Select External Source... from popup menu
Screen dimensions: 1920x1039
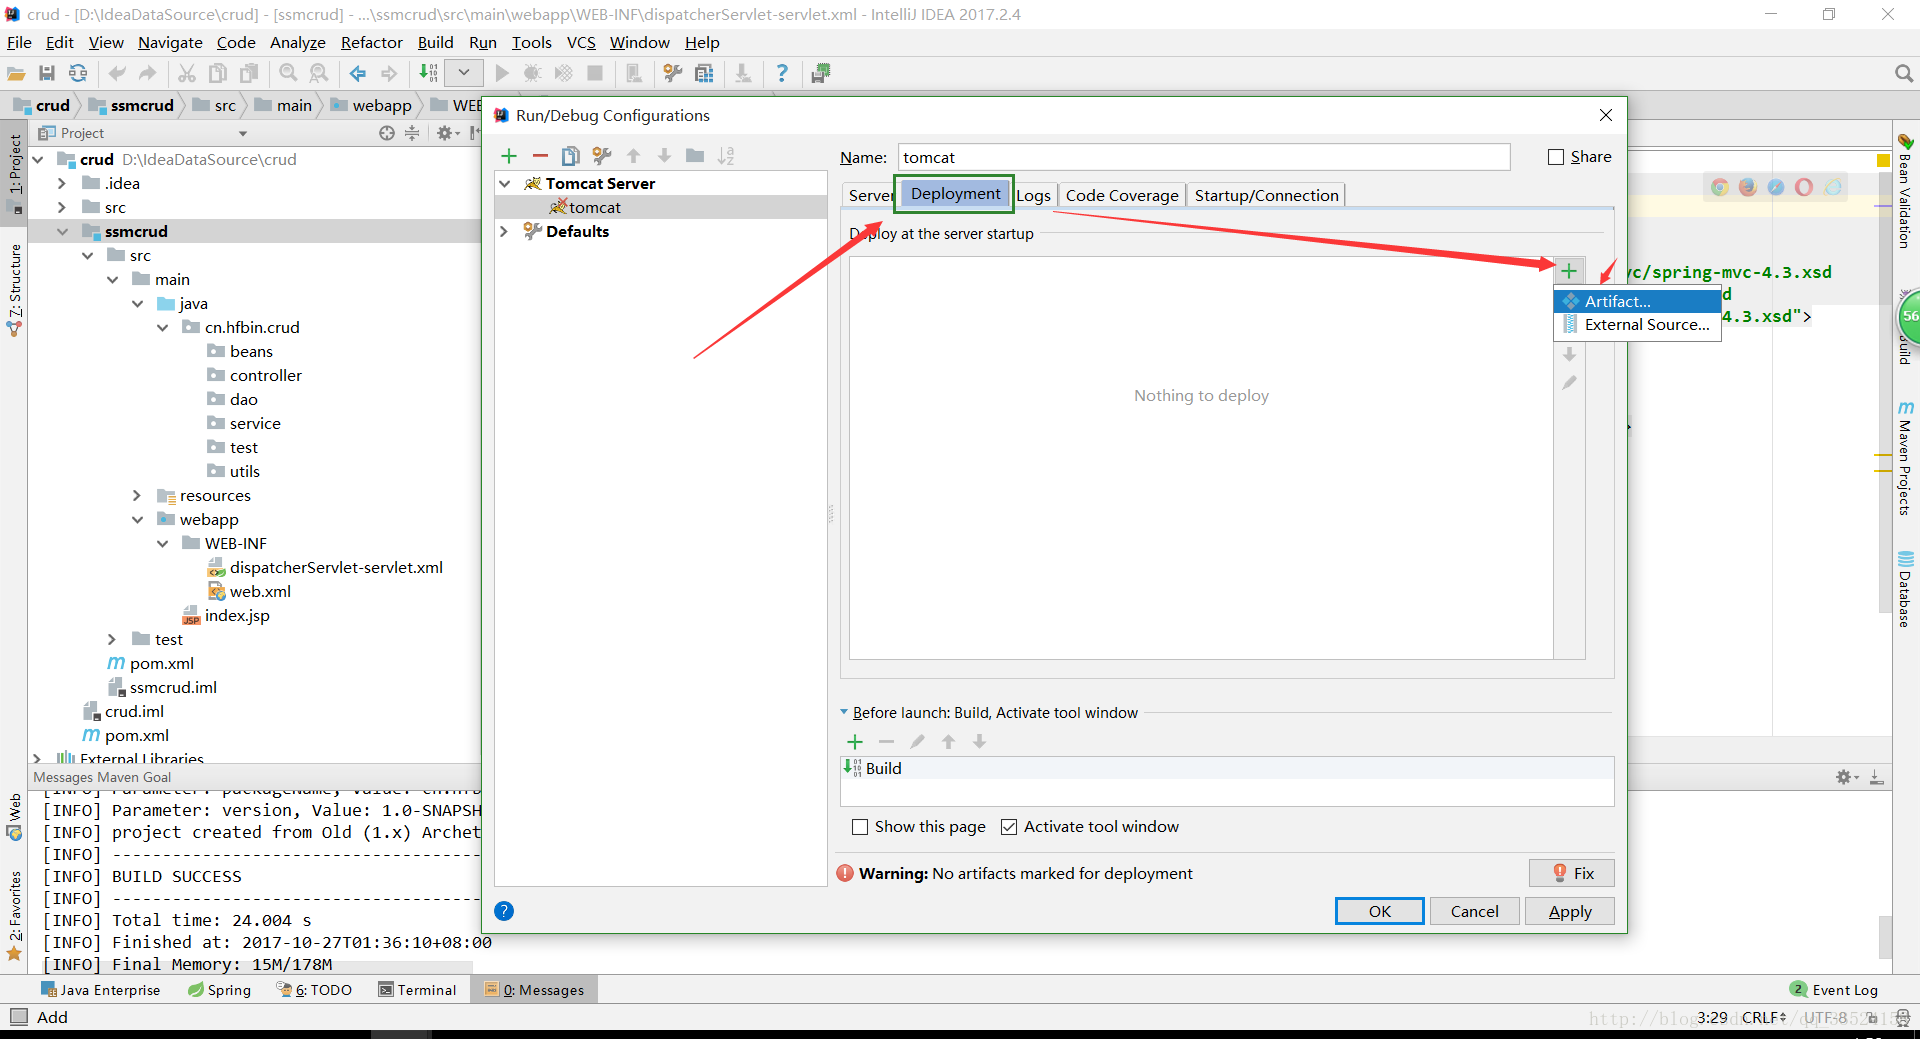click(1637, 325)
